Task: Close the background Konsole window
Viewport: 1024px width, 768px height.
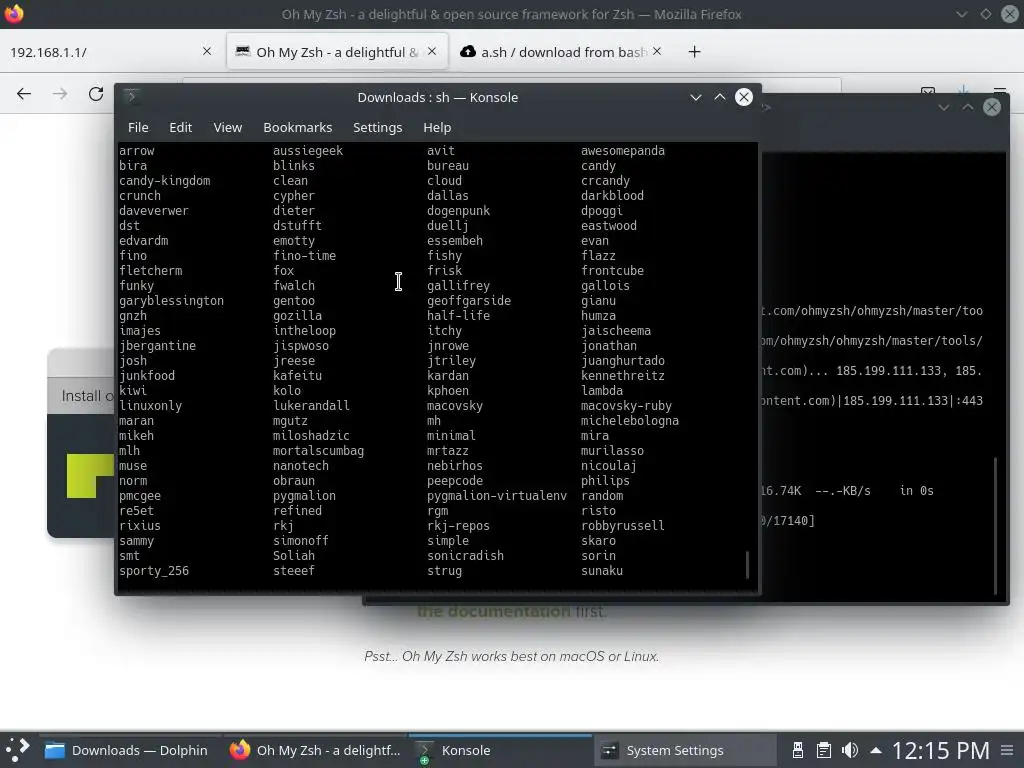Action: (992, 107)
